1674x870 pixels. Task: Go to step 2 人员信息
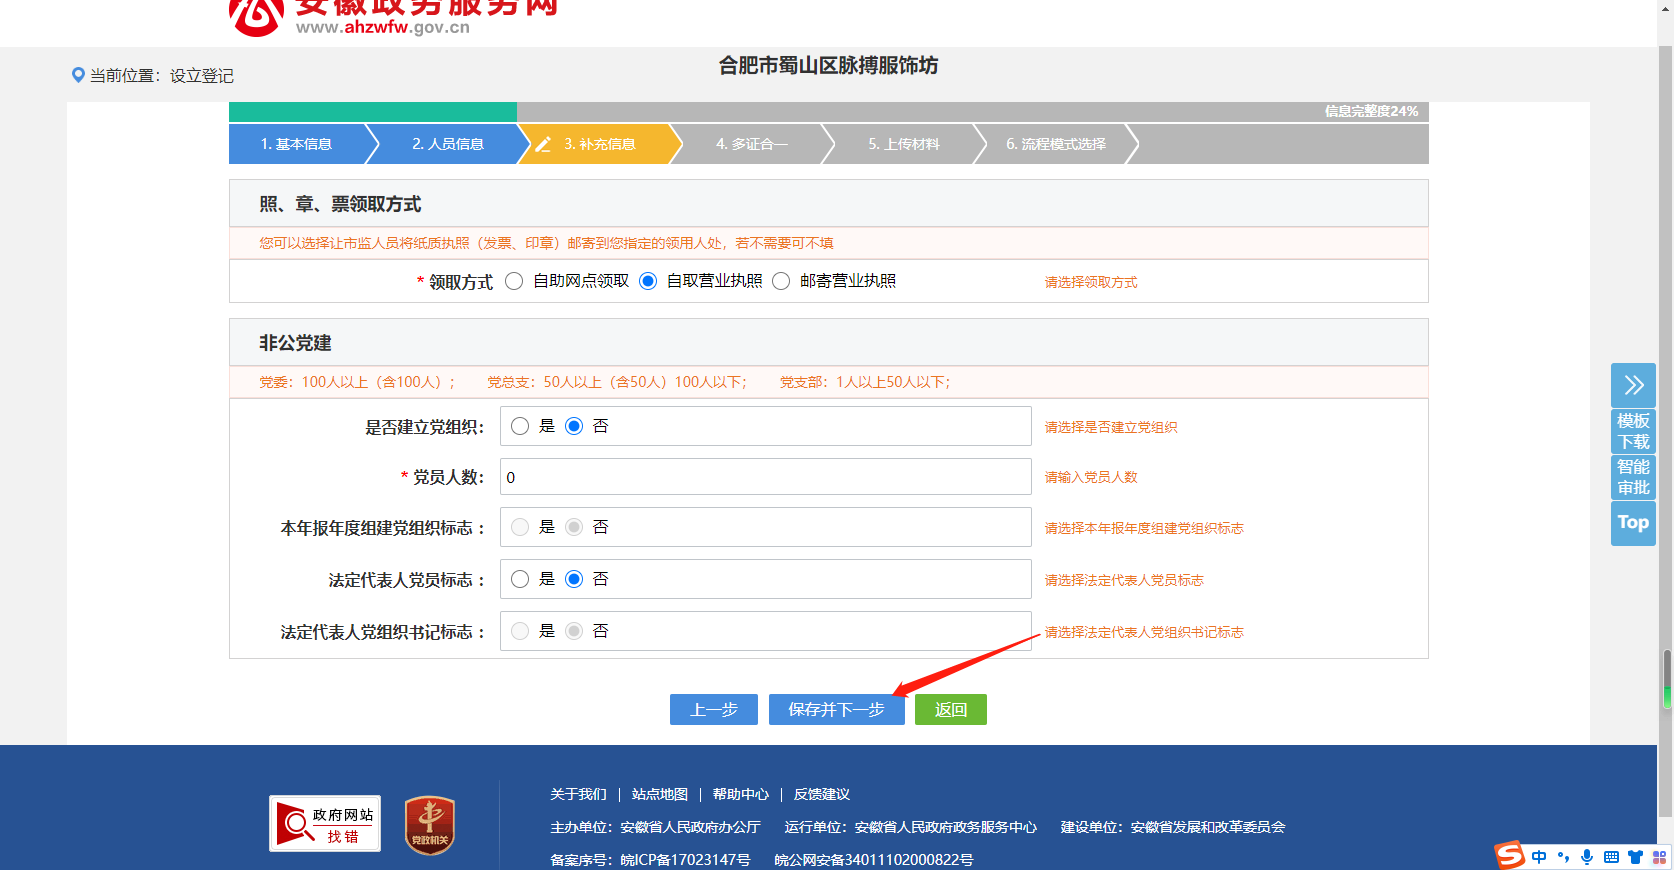(448, 144)
